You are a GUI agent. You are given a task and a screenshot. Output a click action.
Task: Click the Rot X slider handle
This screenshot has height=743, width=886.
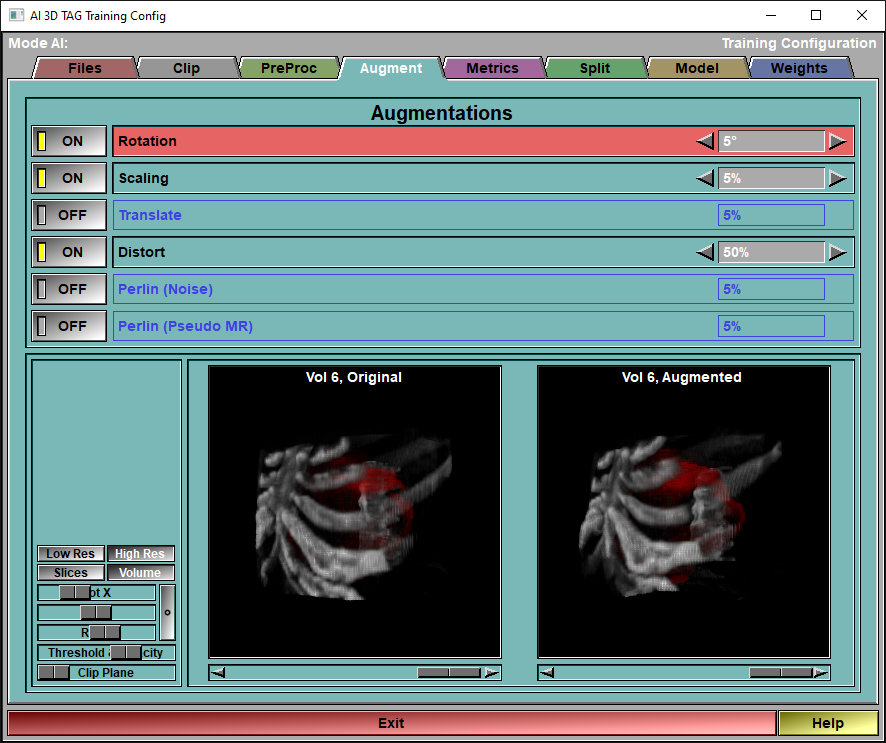(75, 593)
